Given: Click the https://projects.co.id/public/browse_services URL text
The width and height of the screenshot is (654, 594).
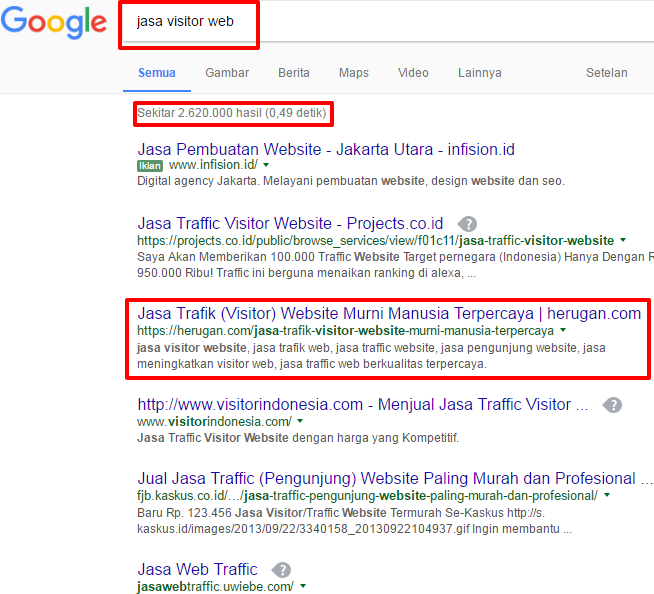Looking at the screenshot, I should pyautogui.click(x=376, y=241).
